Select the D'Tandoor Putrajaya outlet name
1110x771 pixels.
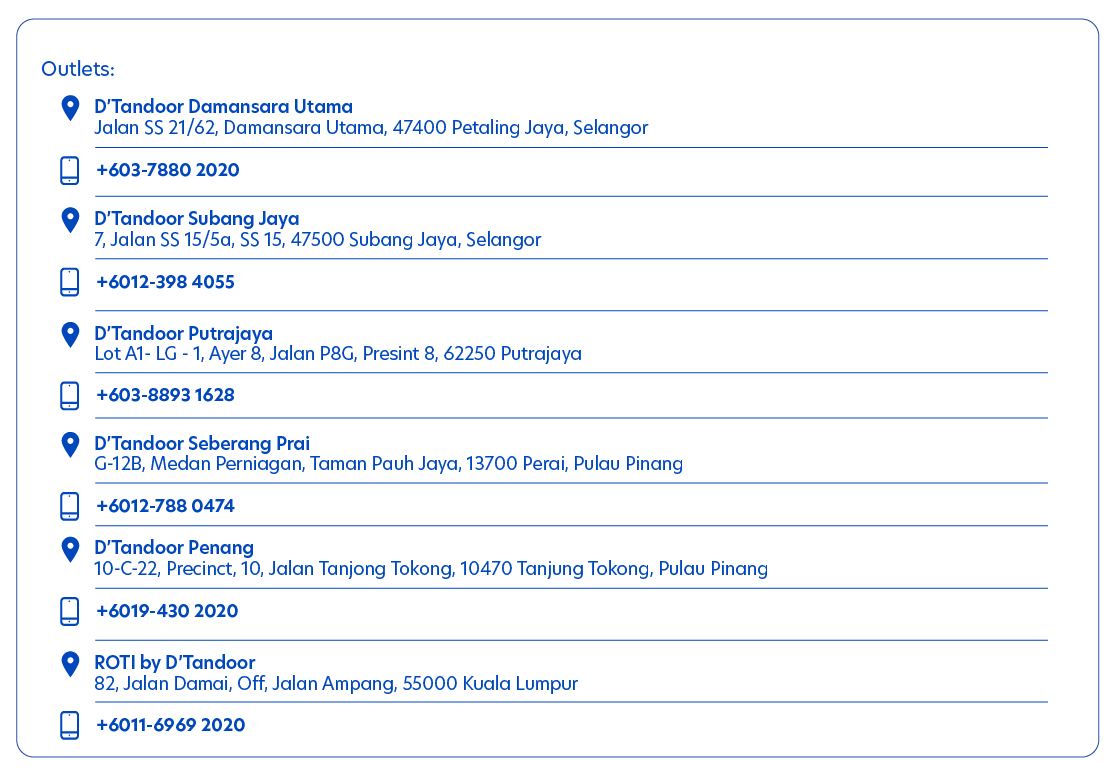point(183,333)
